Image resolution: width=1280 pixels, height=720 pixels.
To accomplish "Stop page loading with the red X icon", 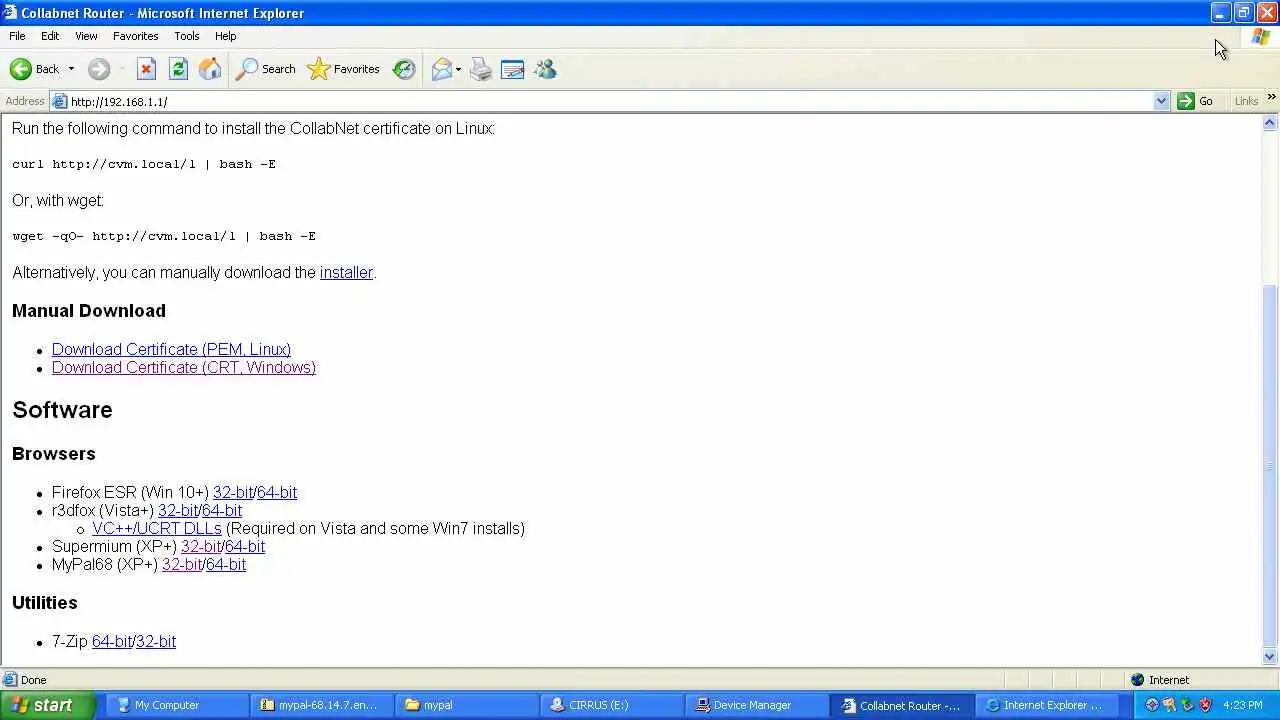I will point(146,69).
